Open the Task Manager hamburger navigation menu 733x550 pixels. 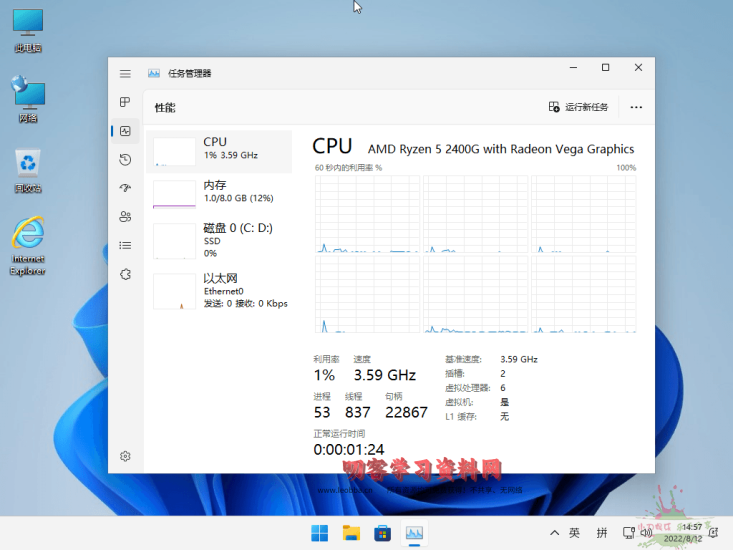125,74
